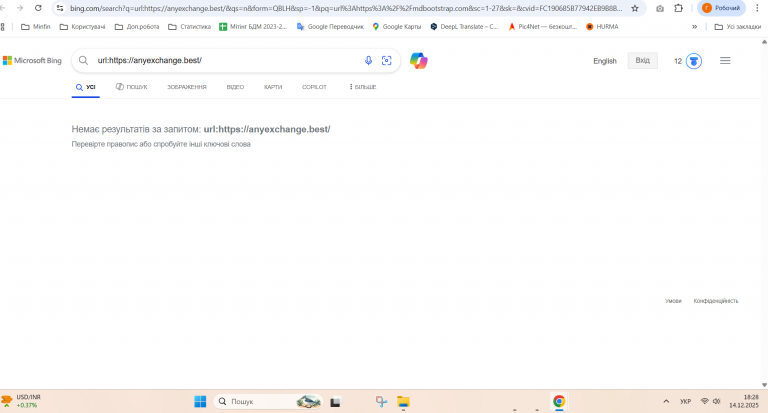Click the page scrollbar up arrow

tap(764, 42)
